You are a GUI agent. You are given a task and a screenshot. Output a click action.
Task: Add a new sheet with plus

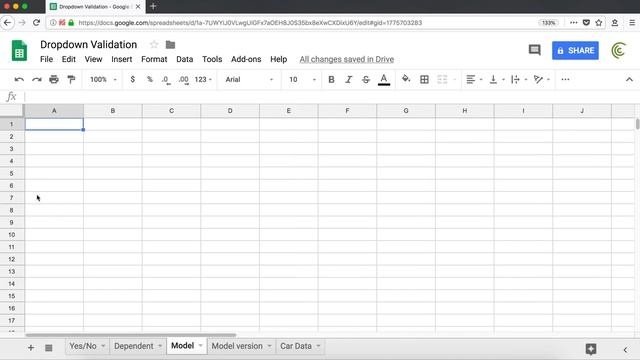tap(31, 348)
